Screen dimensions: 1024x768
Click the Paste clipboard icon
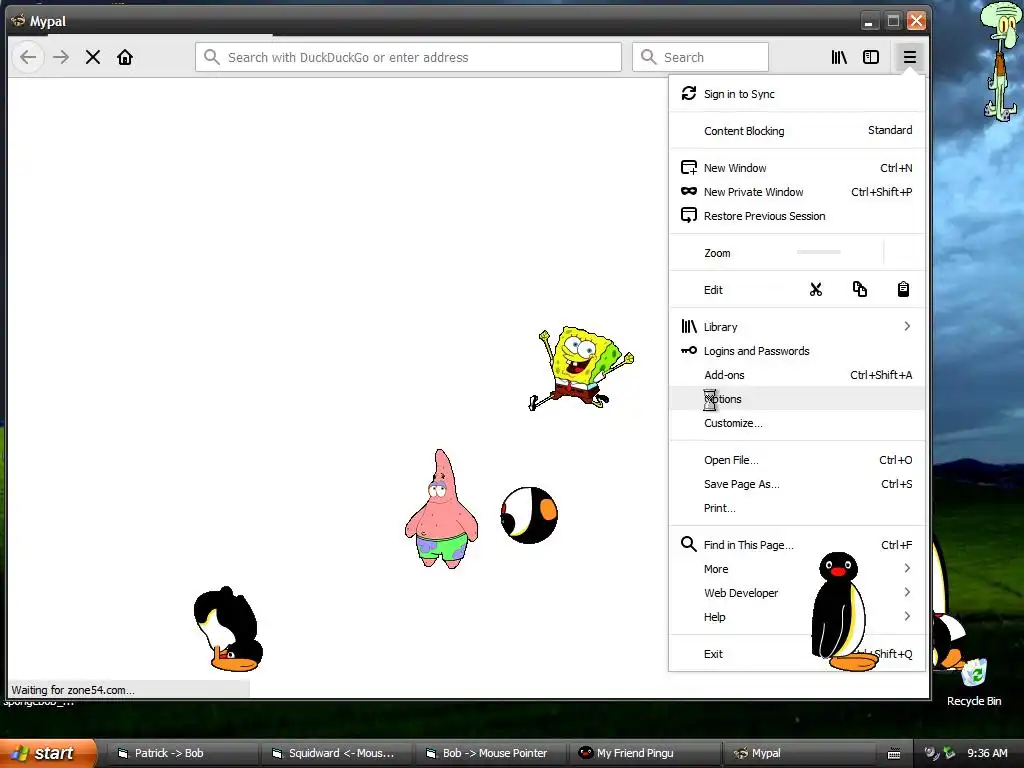coord(903,289)
